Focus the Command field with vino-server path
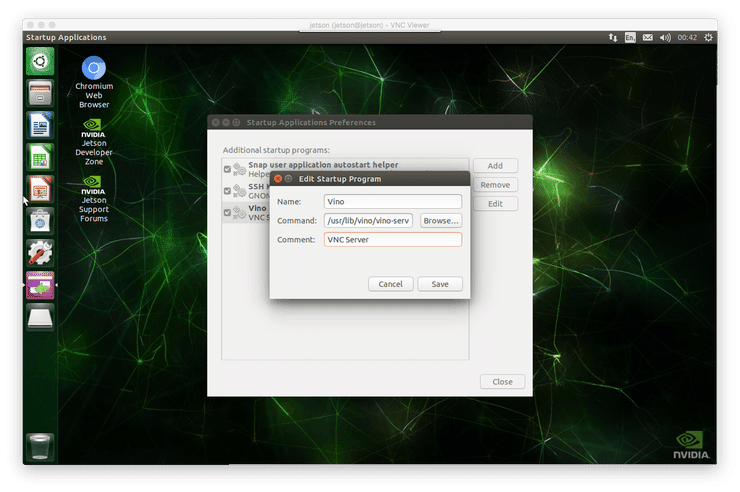740x492 pixels. (x=368, y=220)
